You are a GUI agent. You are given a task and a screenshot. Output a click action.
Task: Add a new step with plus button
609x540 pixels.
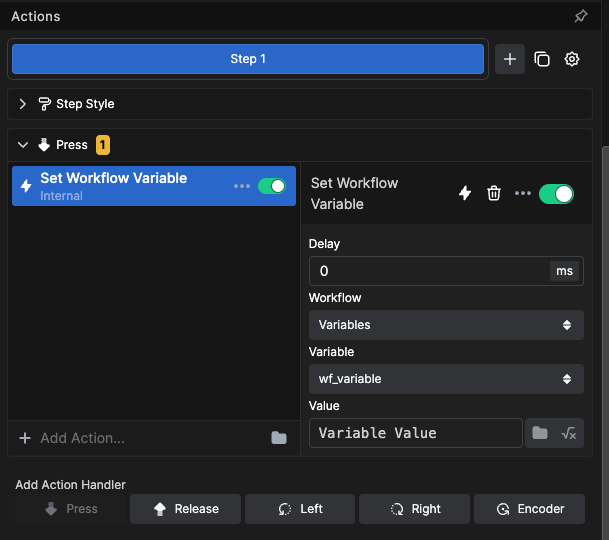[x=510, y=59]
